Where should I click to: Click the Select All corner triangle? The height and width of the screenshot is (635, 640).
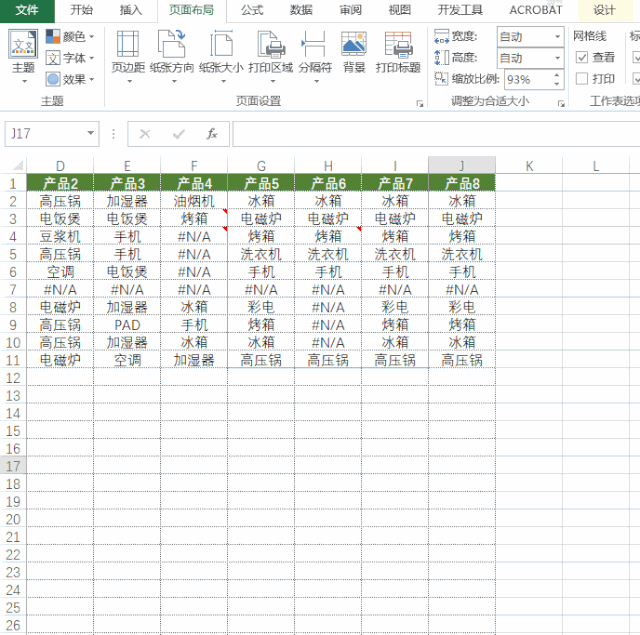18,165
